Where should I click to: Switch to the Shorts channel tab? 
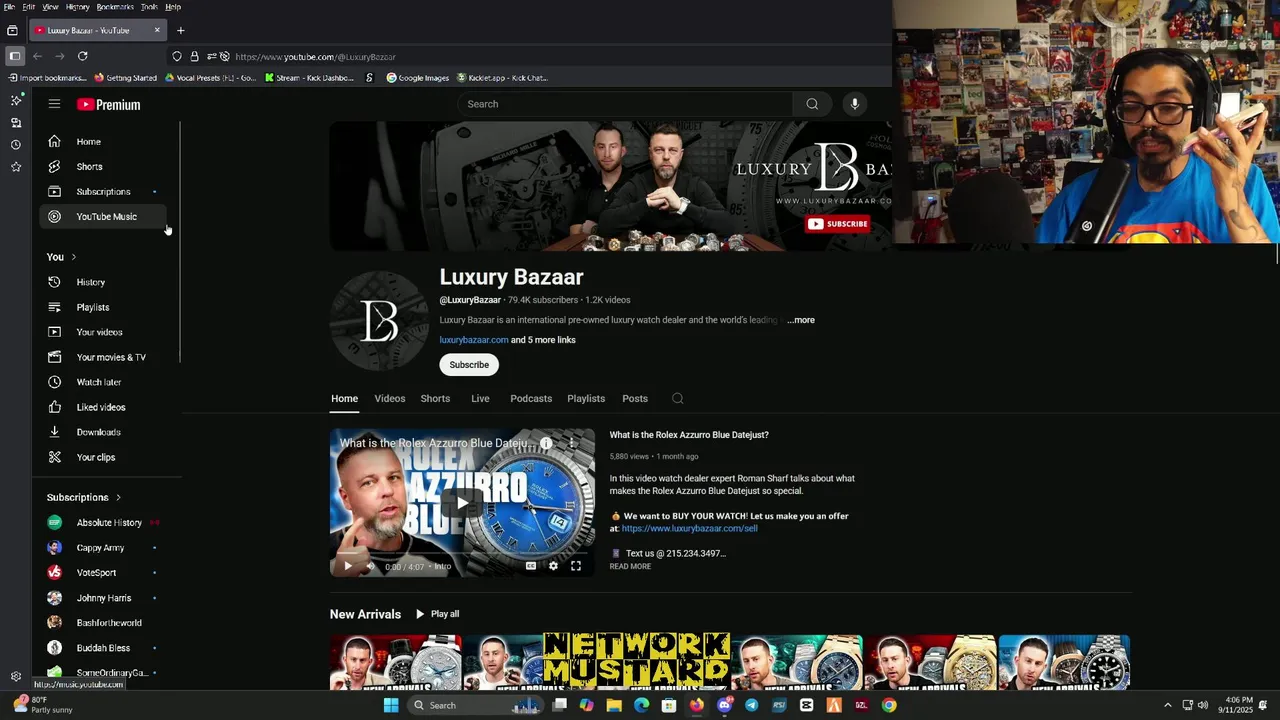(435, 398)
